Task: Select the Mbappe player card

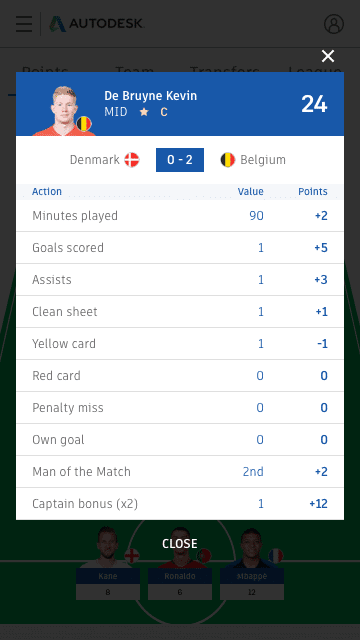Action: 252,564
